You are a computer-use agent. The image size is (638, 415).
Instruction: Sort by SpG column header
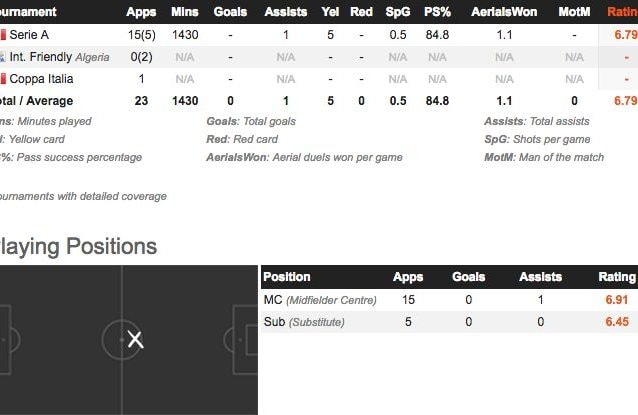tap(398, 12)
